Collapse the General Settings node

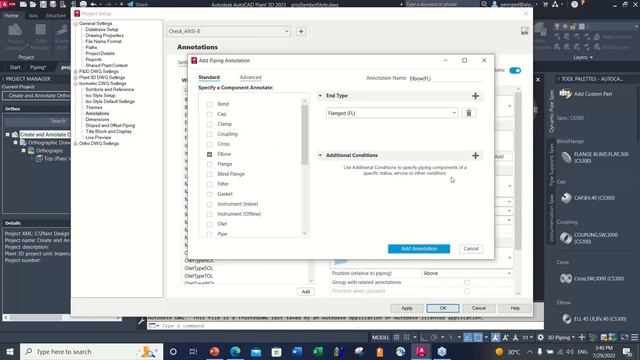coord(76,24)
